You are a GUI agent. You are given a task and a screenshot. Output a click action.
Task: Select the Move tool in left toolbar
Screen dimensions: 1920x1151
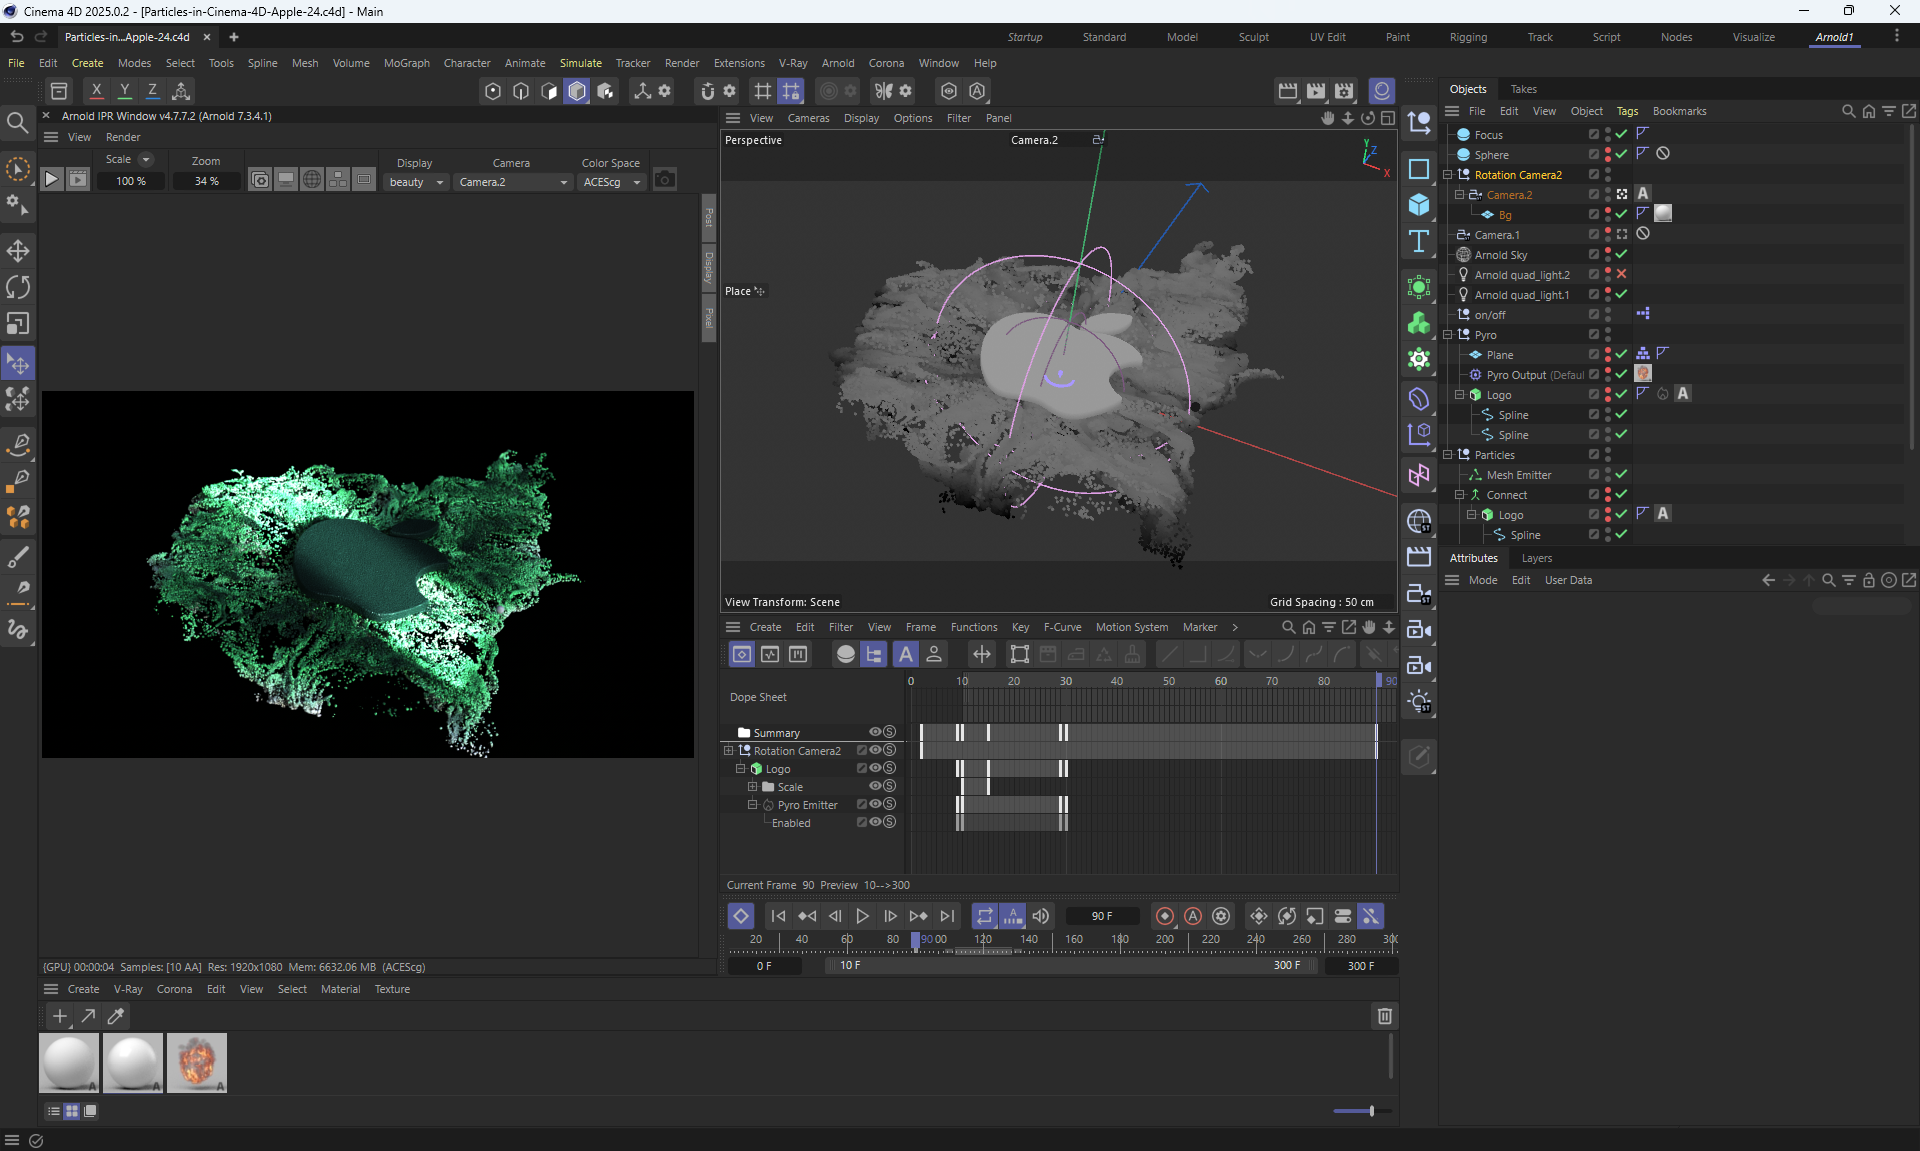18,250
